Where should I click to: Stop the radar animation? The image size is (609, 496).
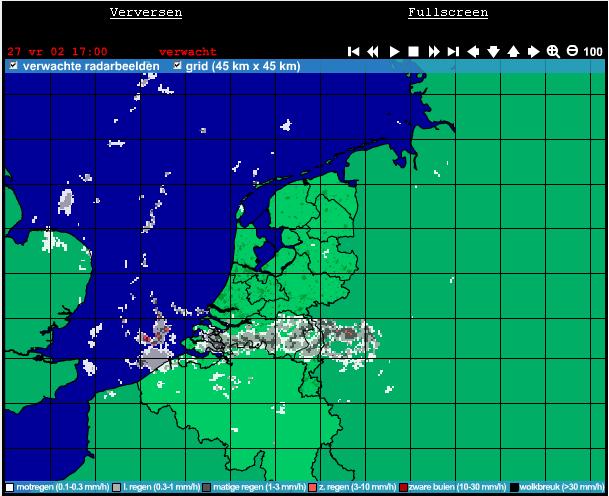(414, 52)
